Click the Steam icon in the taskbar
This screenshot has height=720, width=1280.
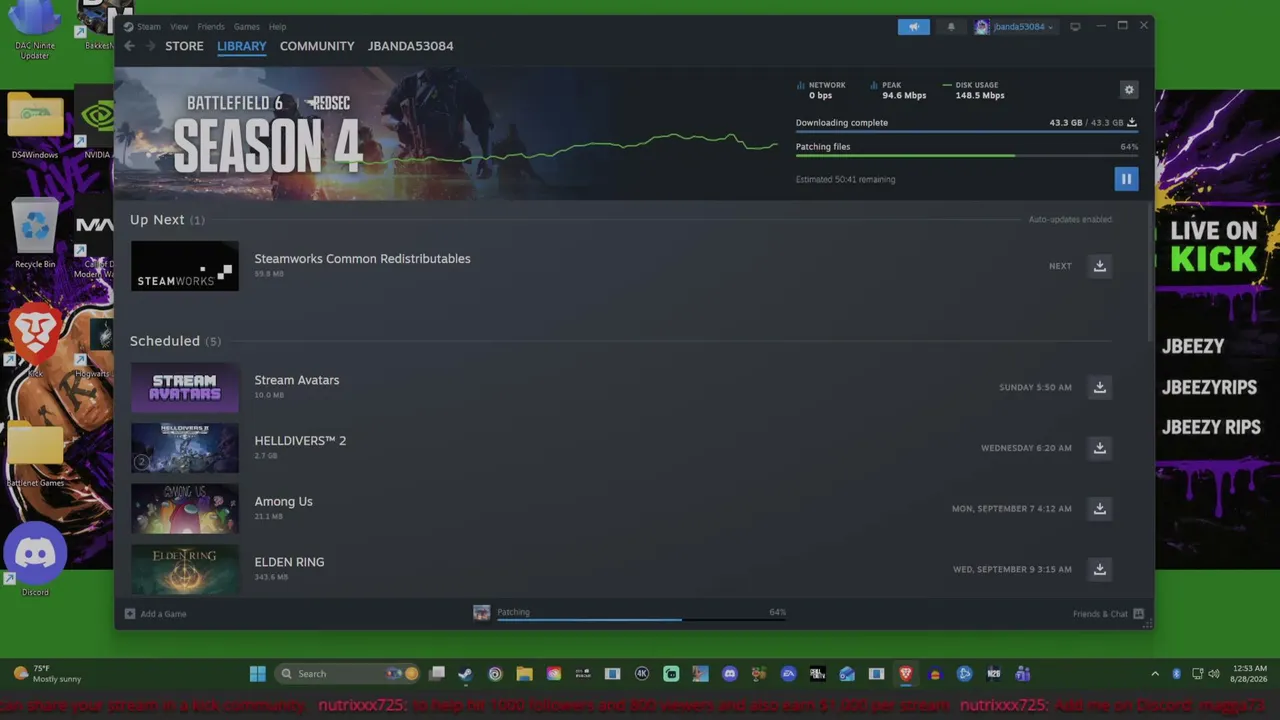click(465, 674)
